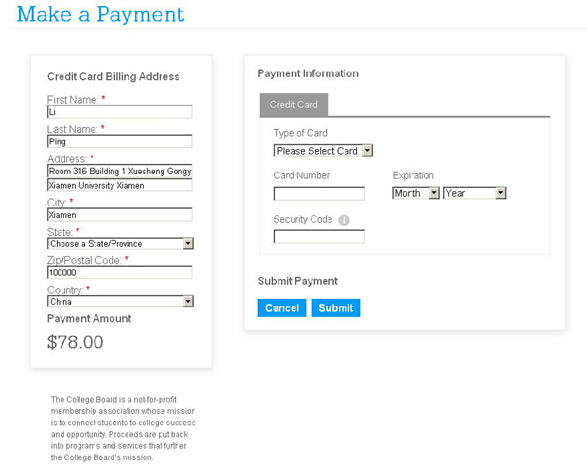Image resolution: width=587 pixels, height=473 pixels.
Task: Open the Type of Card dropdown
Action: click(x=323, y=151)
